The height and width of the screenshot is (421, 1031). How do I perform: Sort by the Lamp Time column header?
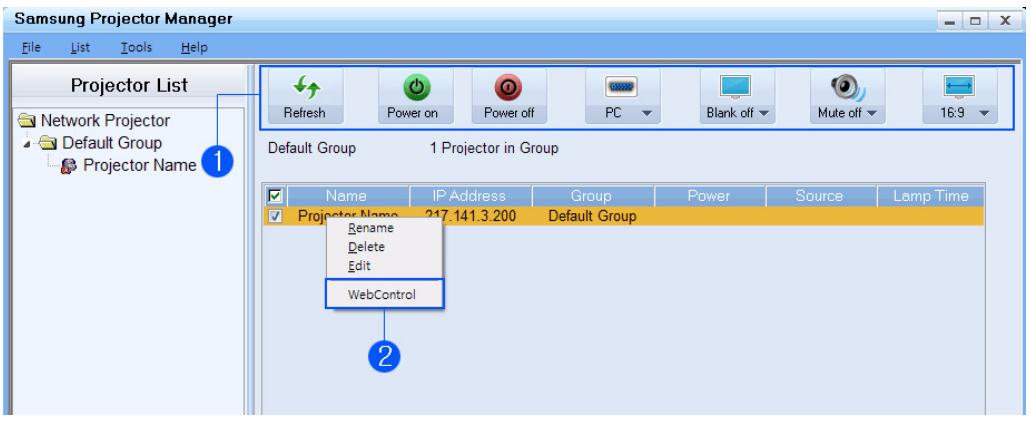point(930,196)
